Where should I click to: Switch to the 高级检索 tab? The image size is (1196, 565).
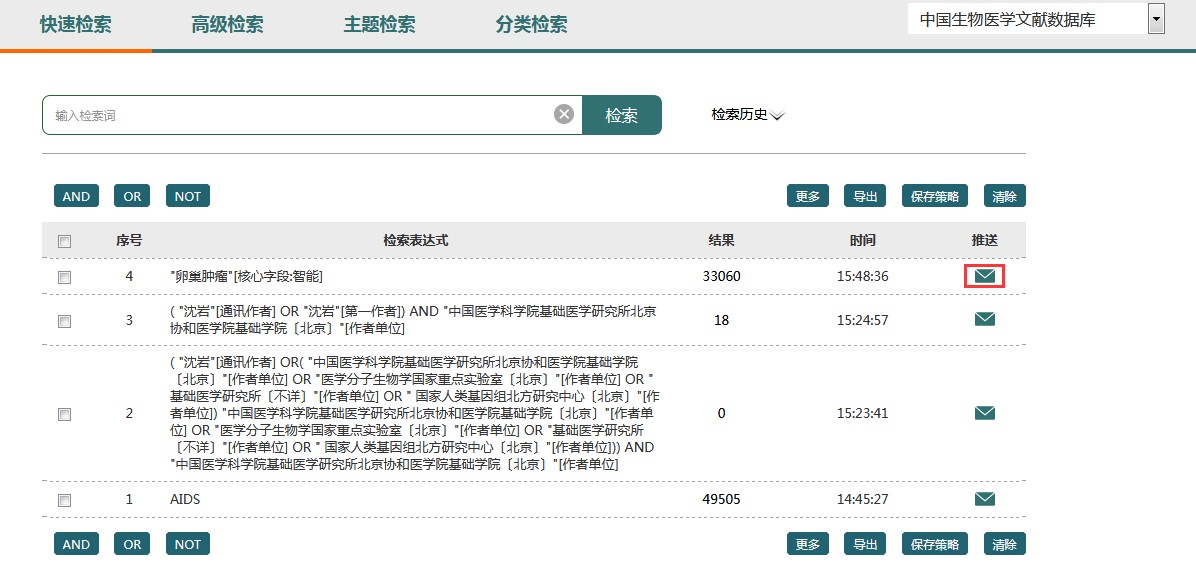tap(227, 25)
